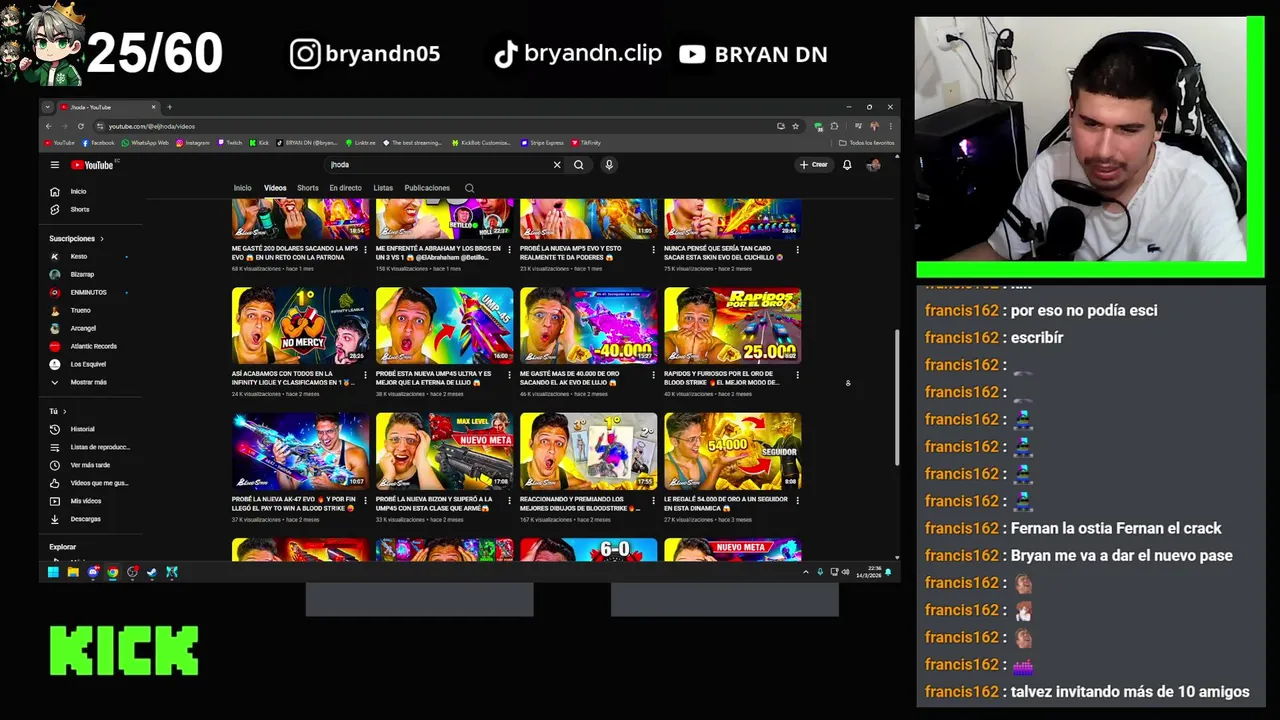Viewport: 1280px width, 720px height.
Task: Open the TikFinity bookmark
Action: click(x=586, y=143)
